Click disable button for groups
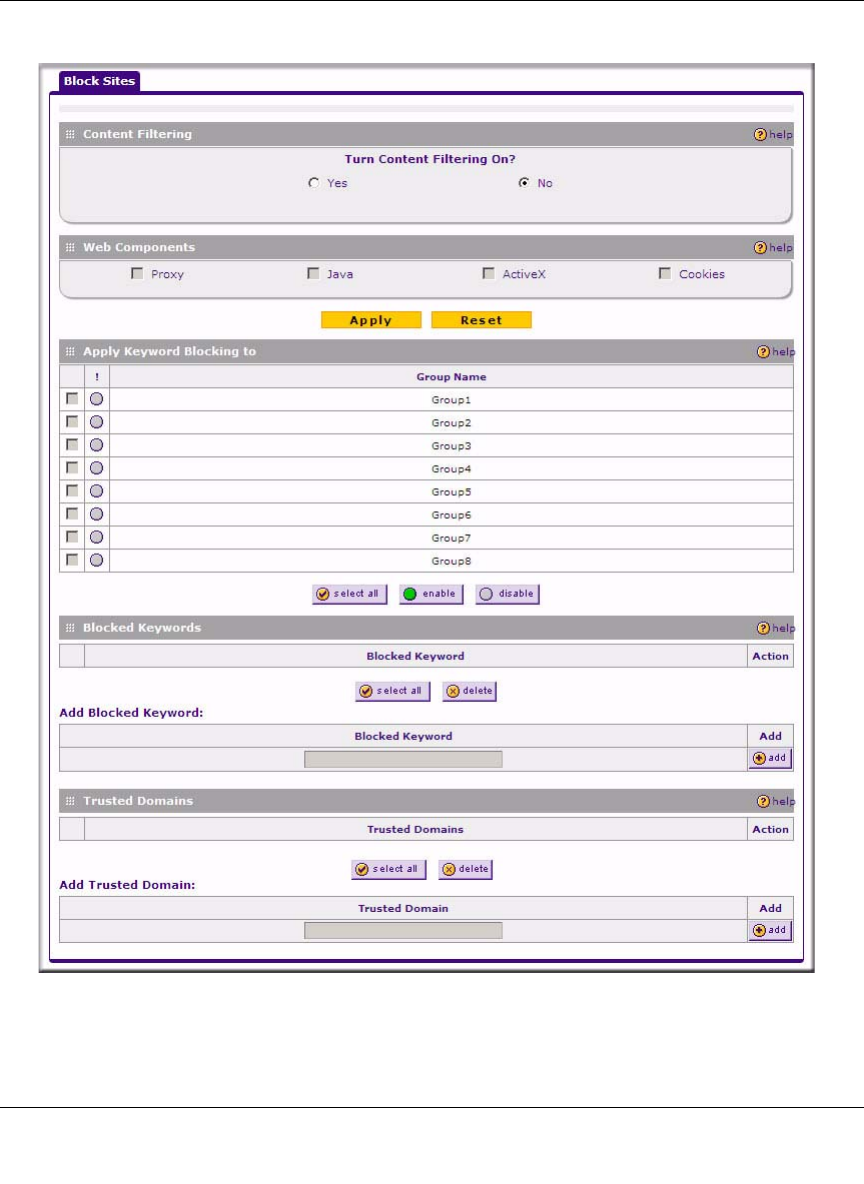 508,594
